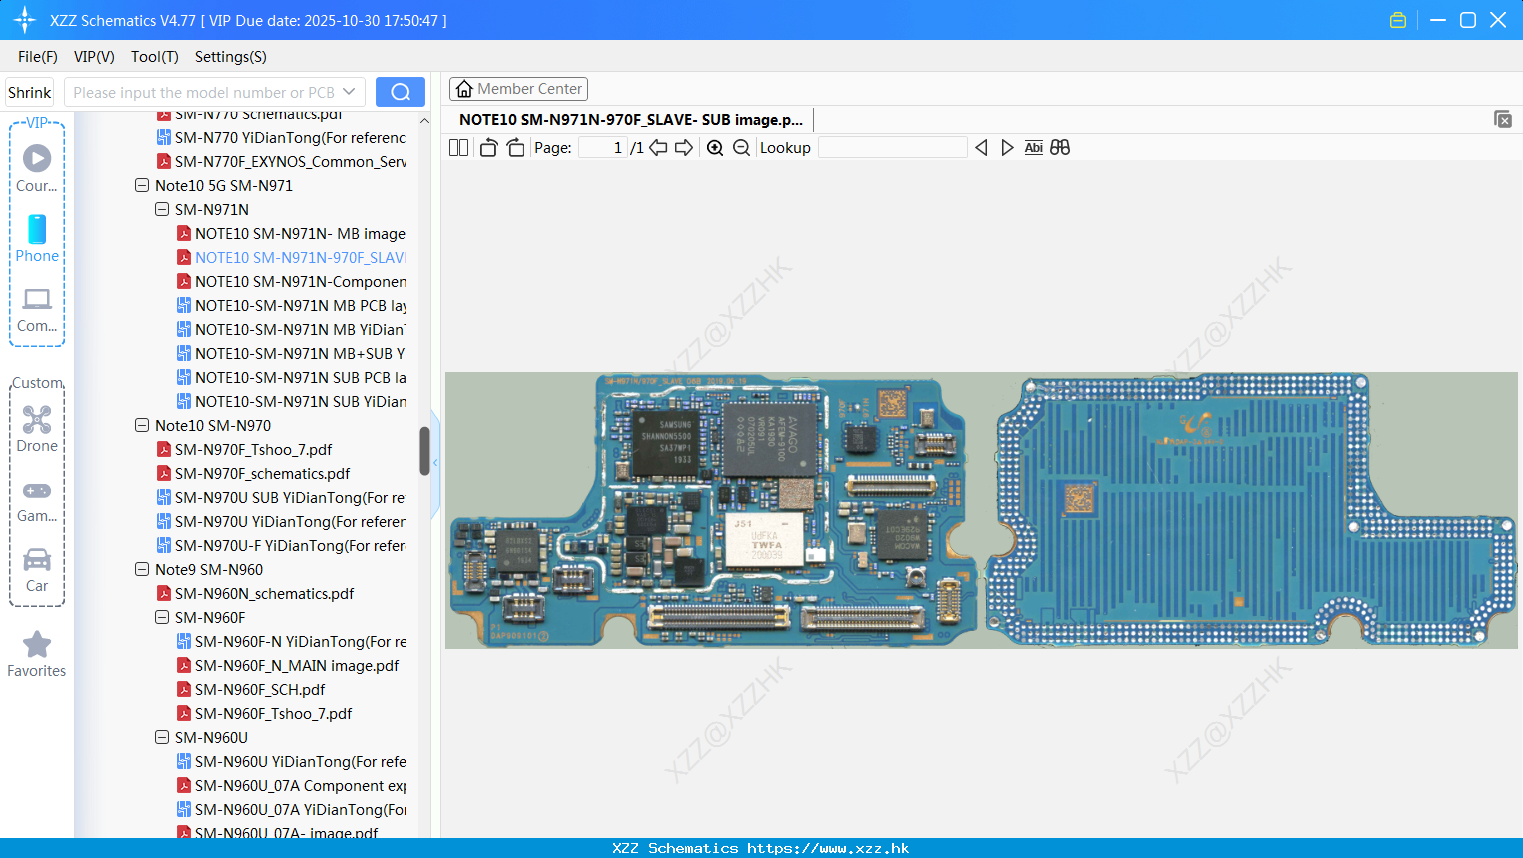Screen dimensions: 1523x858
Task: Open NOTE10 SM-N971N-Component file
Action: (291, 281)
